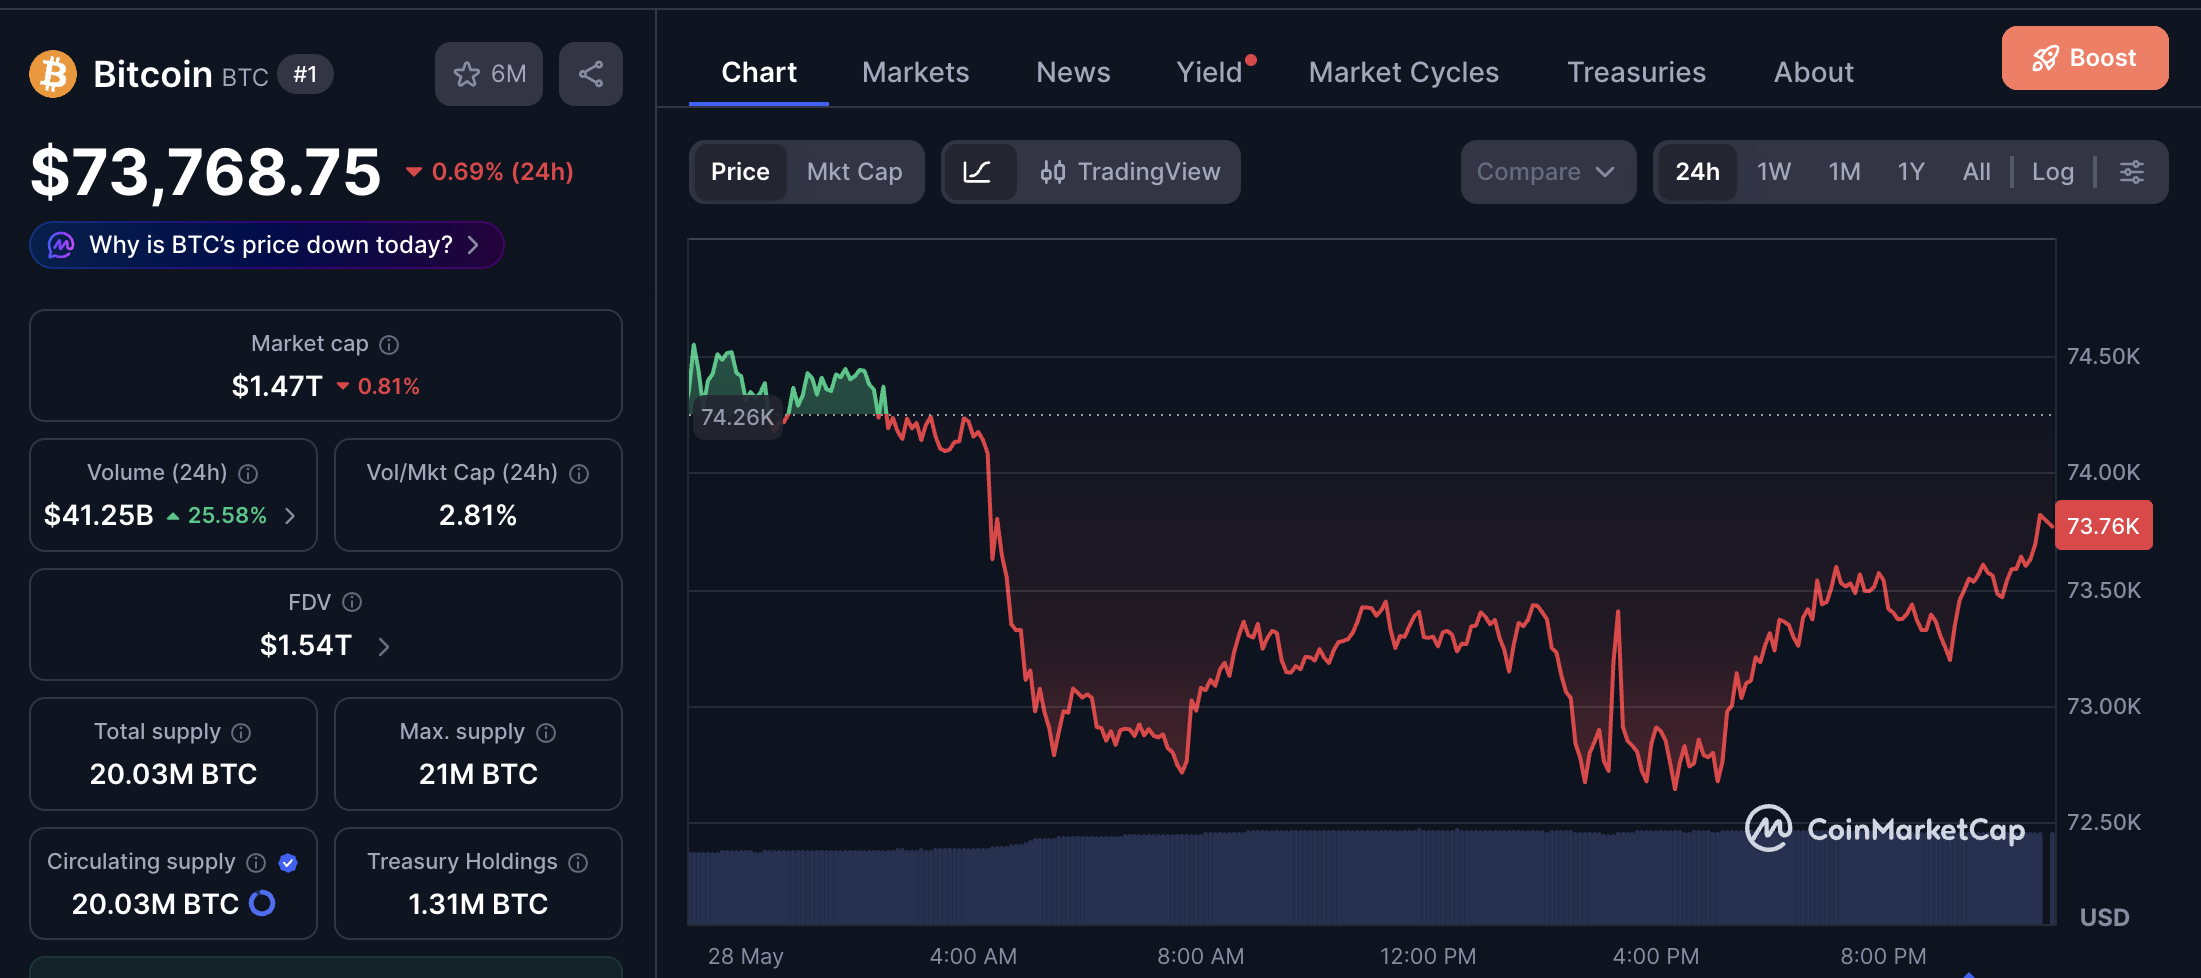2201x978 pixels.
Task: Open 'Why is BTC's price down today?'
Action: (x=266, y=245)
